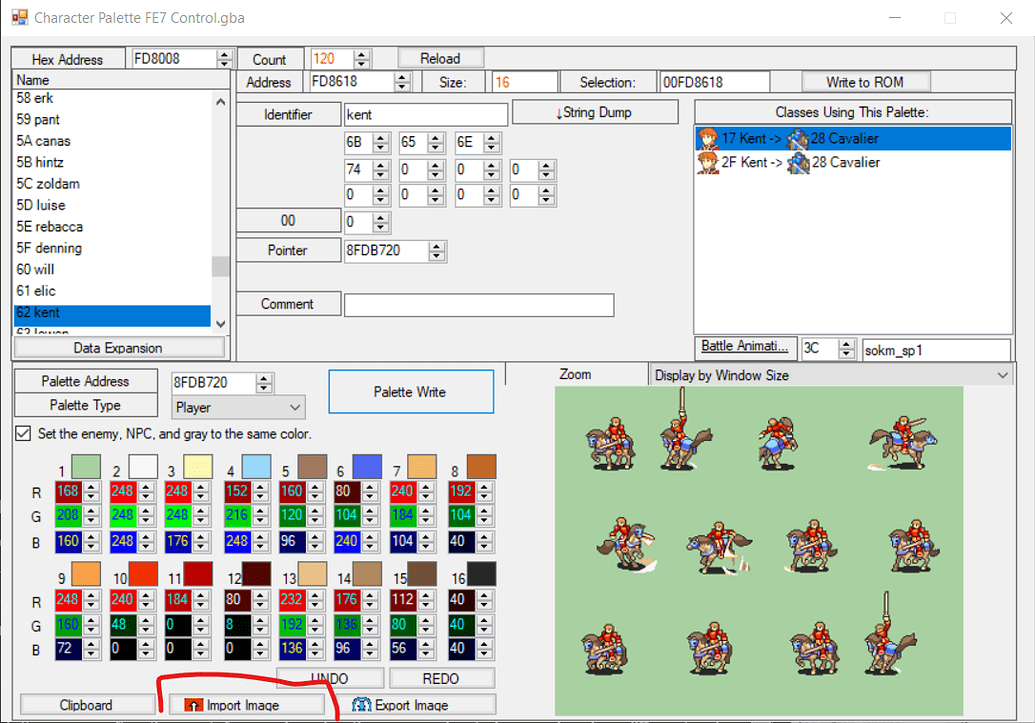
Task: Click the application icon in the title bar
Action: click(x=20, y=17)
